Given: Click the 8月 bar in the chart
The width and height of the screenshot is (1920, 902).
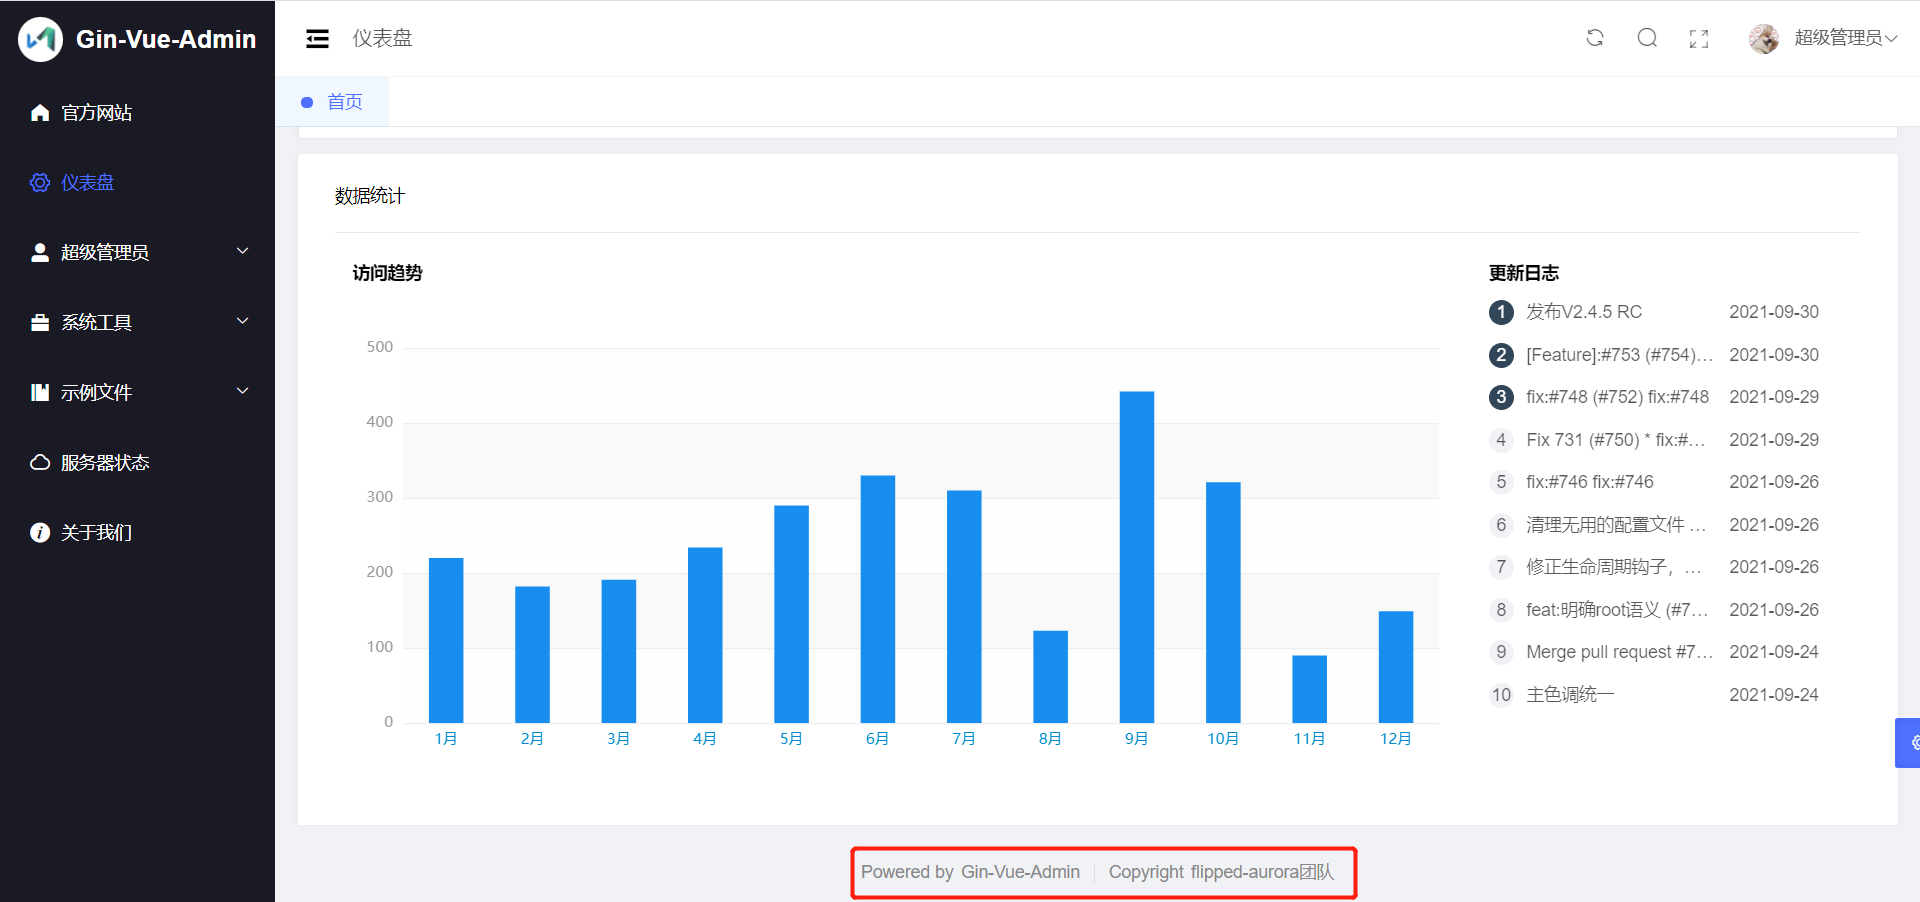Looking at the screenshot, I should (1050, 676).
